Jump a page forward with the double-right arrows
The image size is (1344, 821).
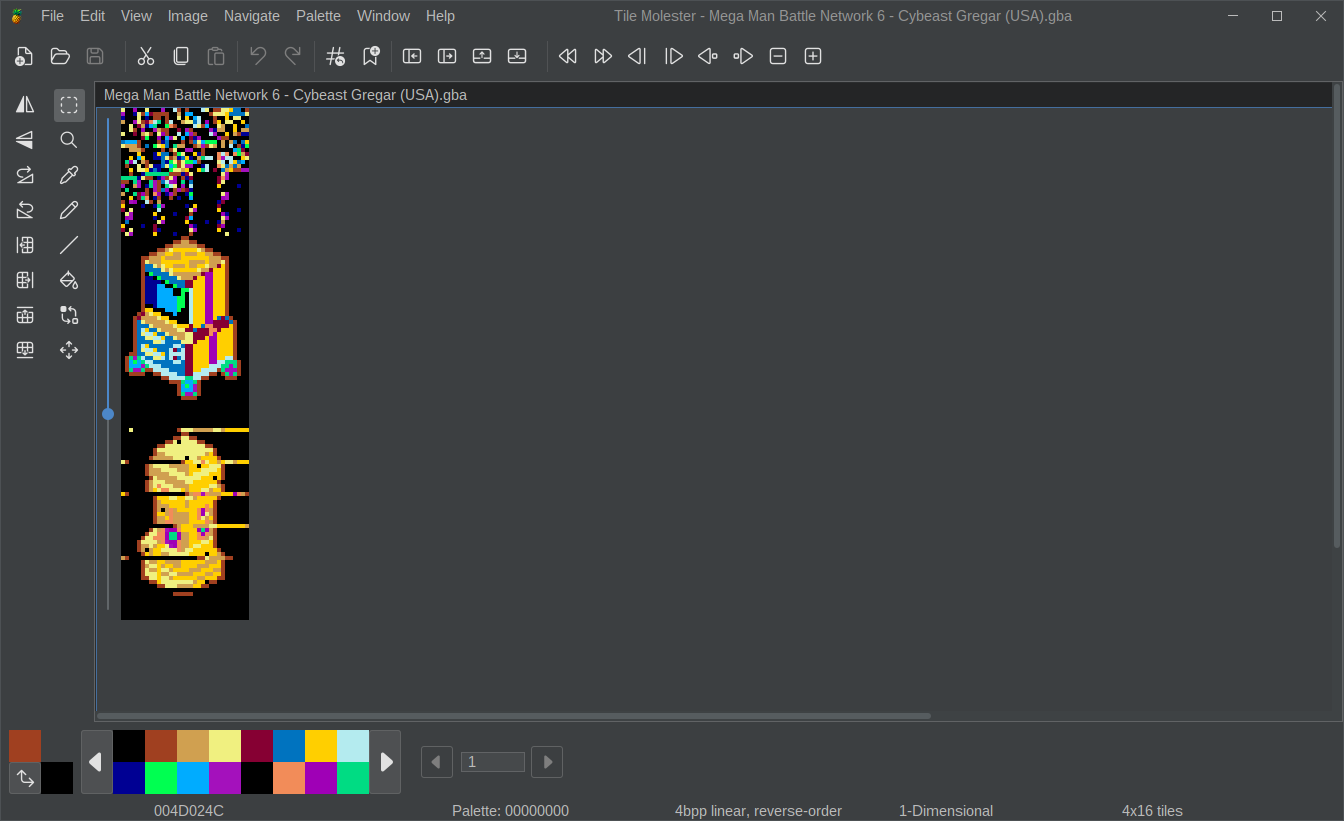click(603, 57)
